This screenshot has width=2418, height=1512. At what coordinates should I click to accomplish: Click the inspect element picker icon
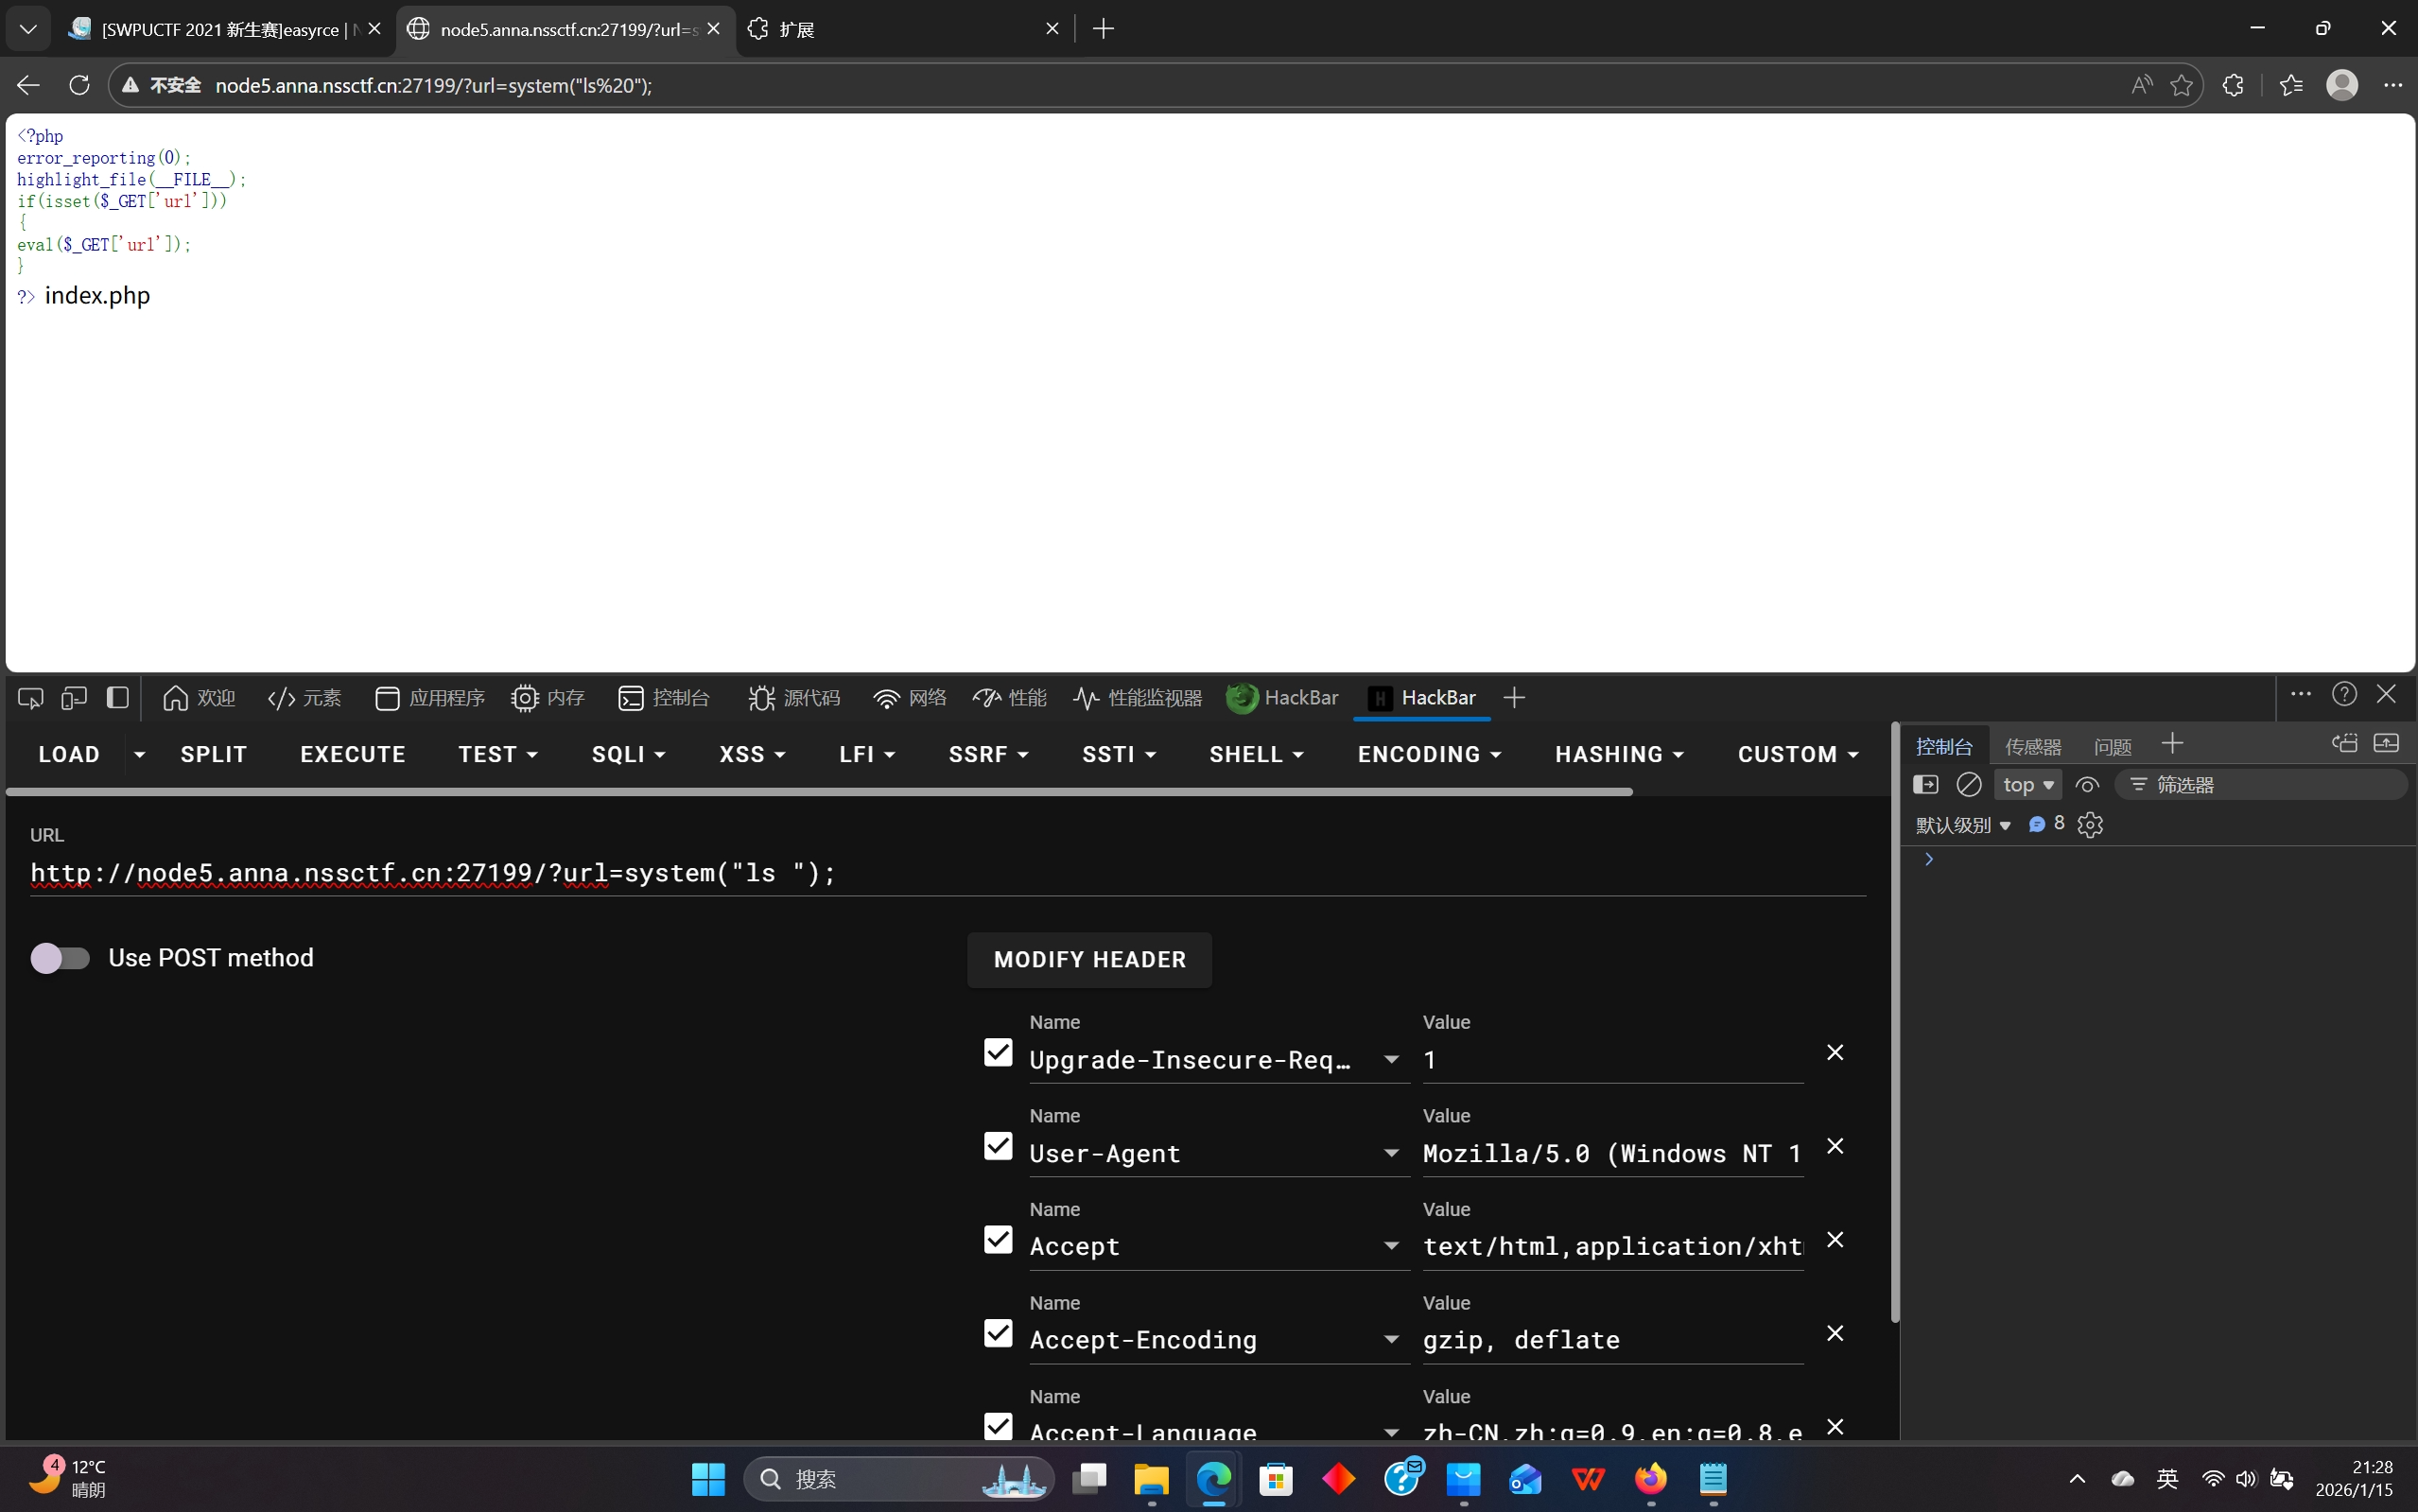[x=30, y=698]
